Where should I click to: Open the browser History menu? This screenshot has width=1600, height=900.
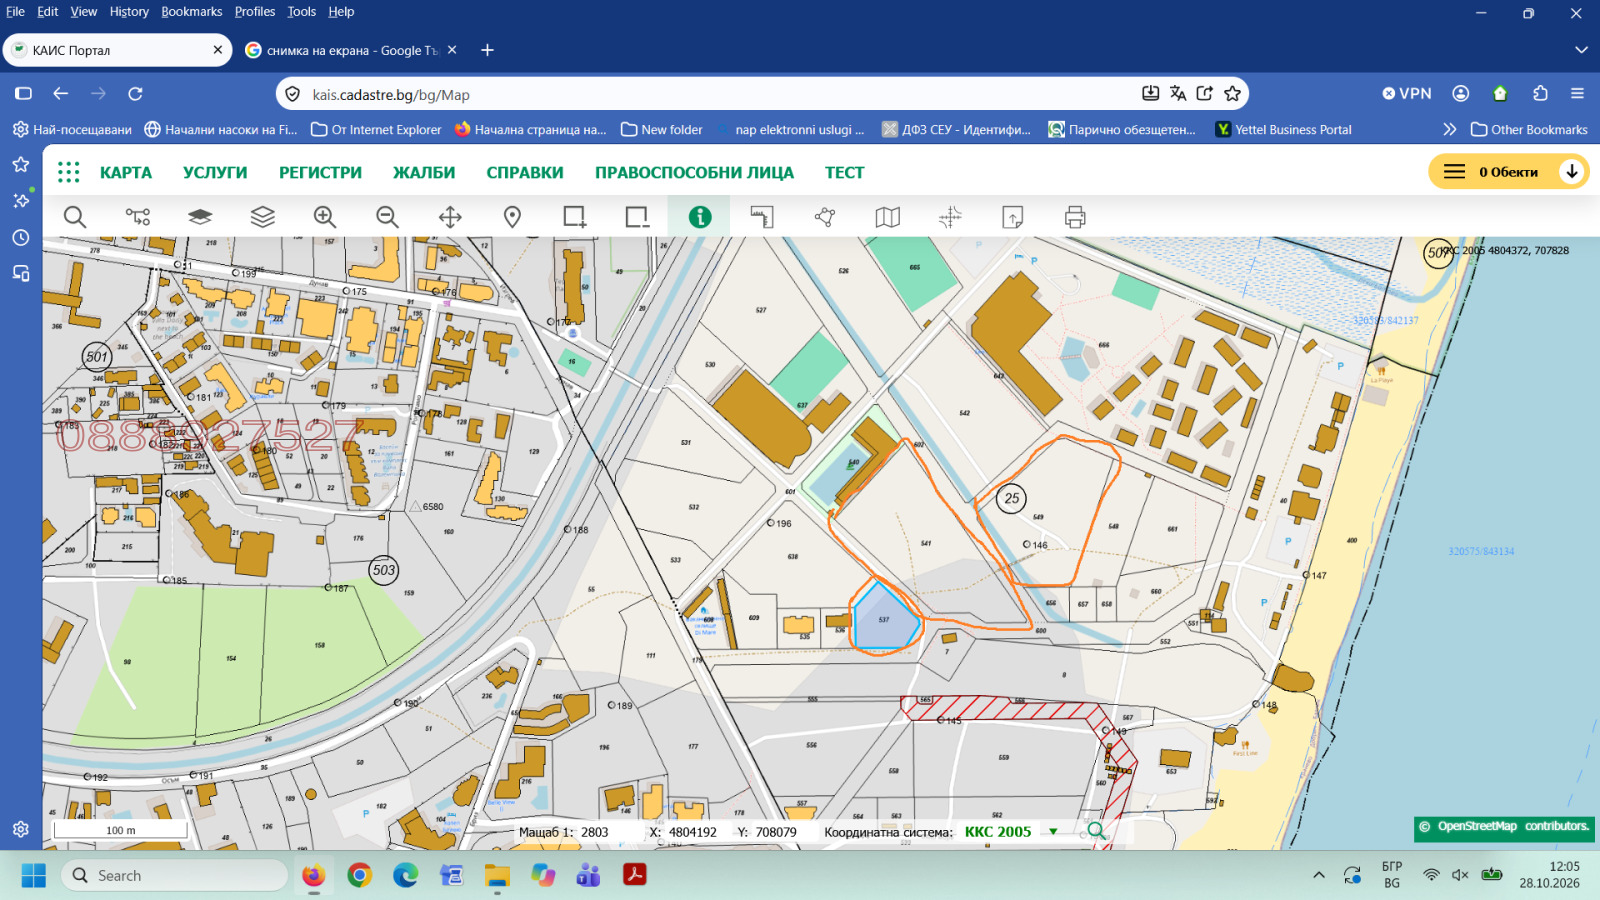click(129, 12)
